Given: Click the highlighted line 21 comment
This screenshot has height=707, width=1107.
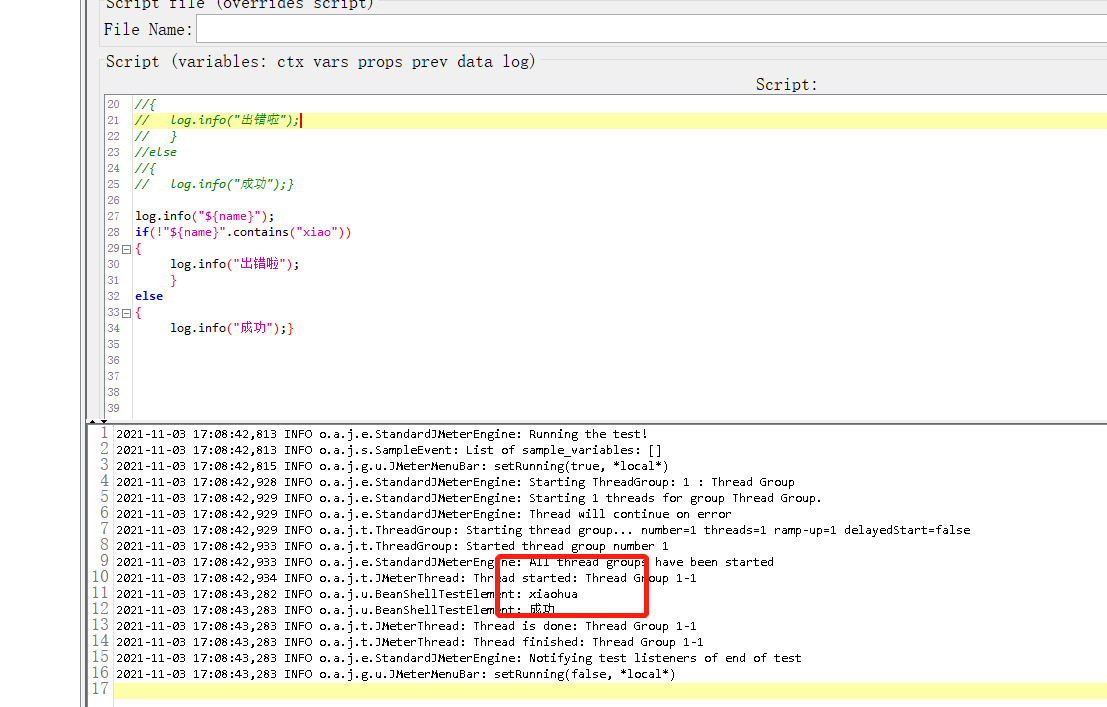Looking at the screenshot, I should [220, 120].
